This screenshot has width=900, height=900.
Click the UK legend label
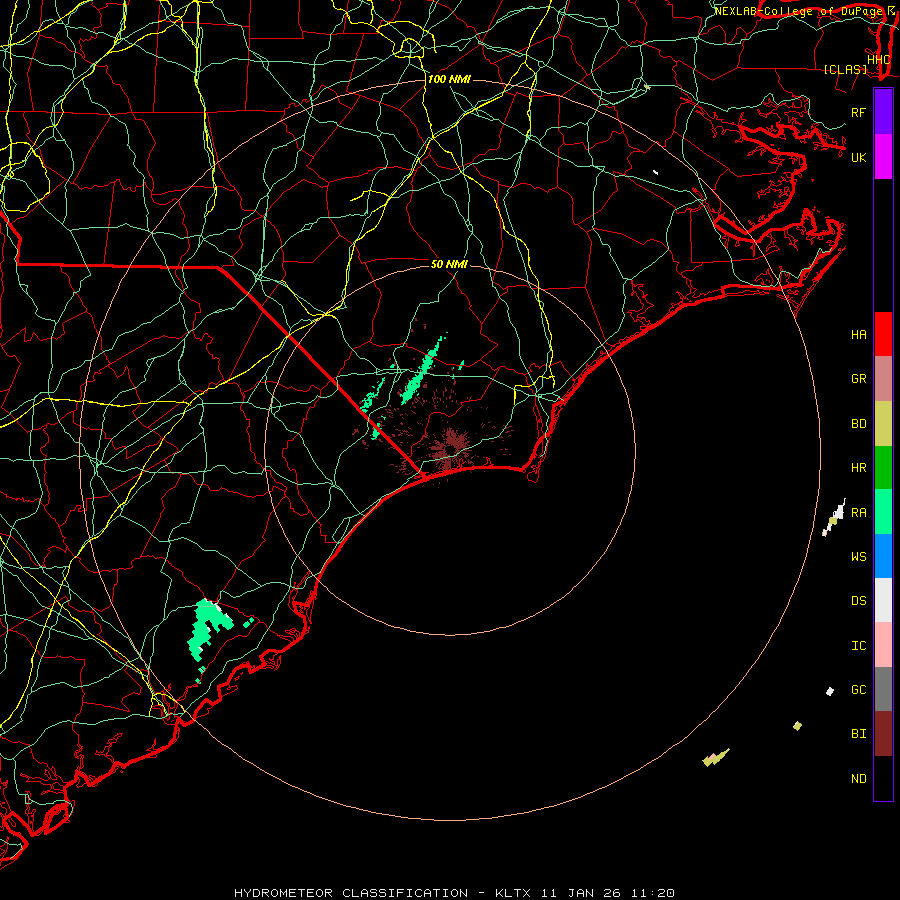click(859, 157)
